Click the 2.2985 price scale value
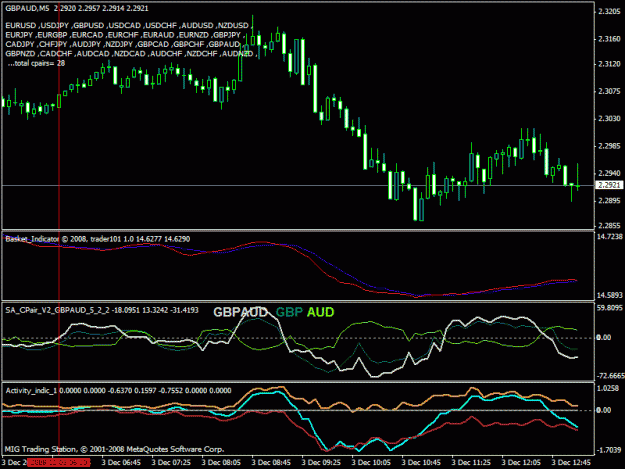The height and width of the screenshot is (469, 625). 609,146
